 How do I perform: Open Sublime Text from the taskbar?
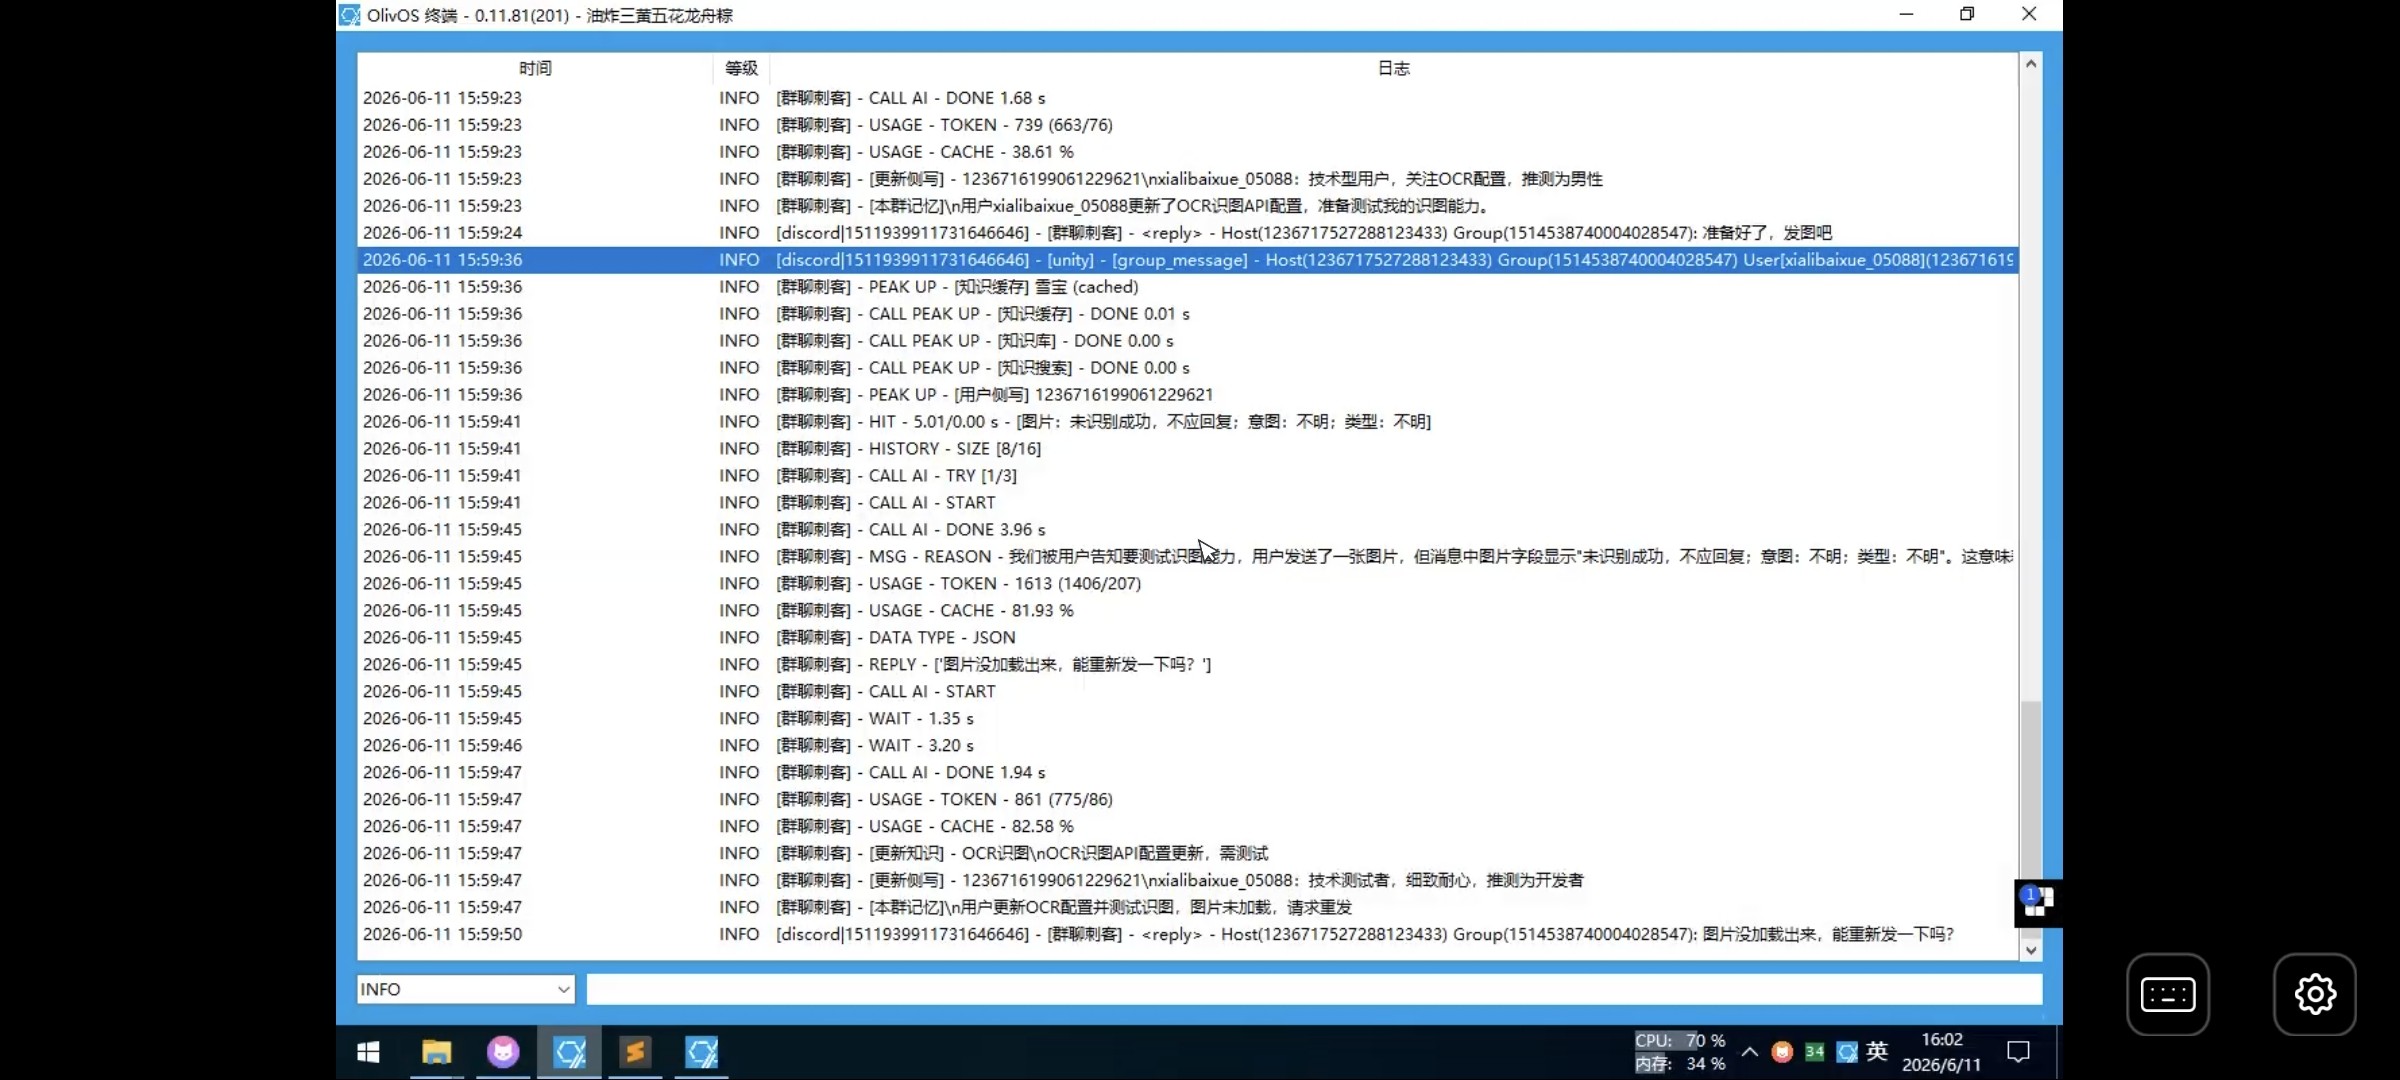635,1052
